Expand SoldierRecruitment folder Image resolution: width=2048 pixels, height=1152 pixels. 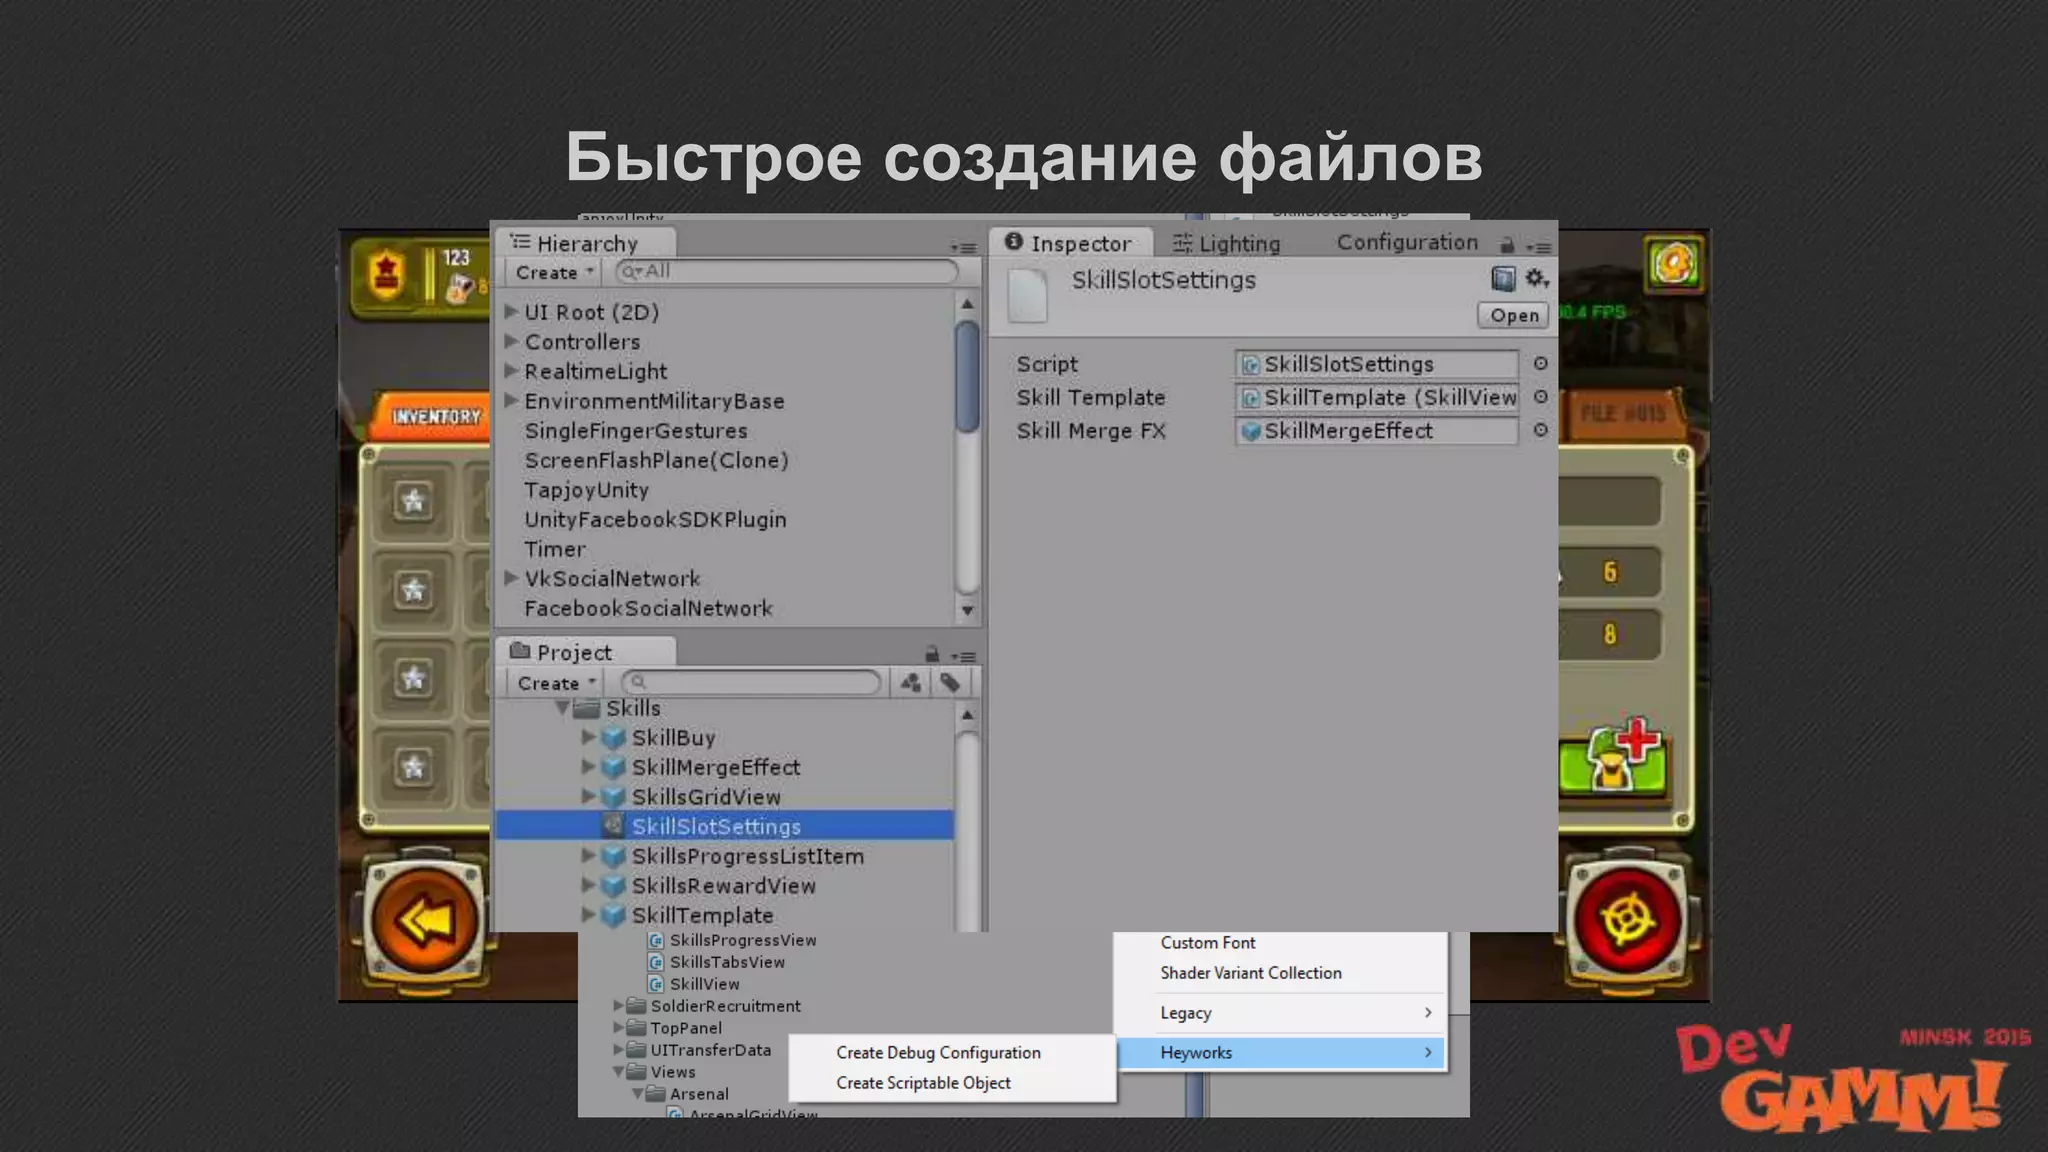pos(618,1006)
